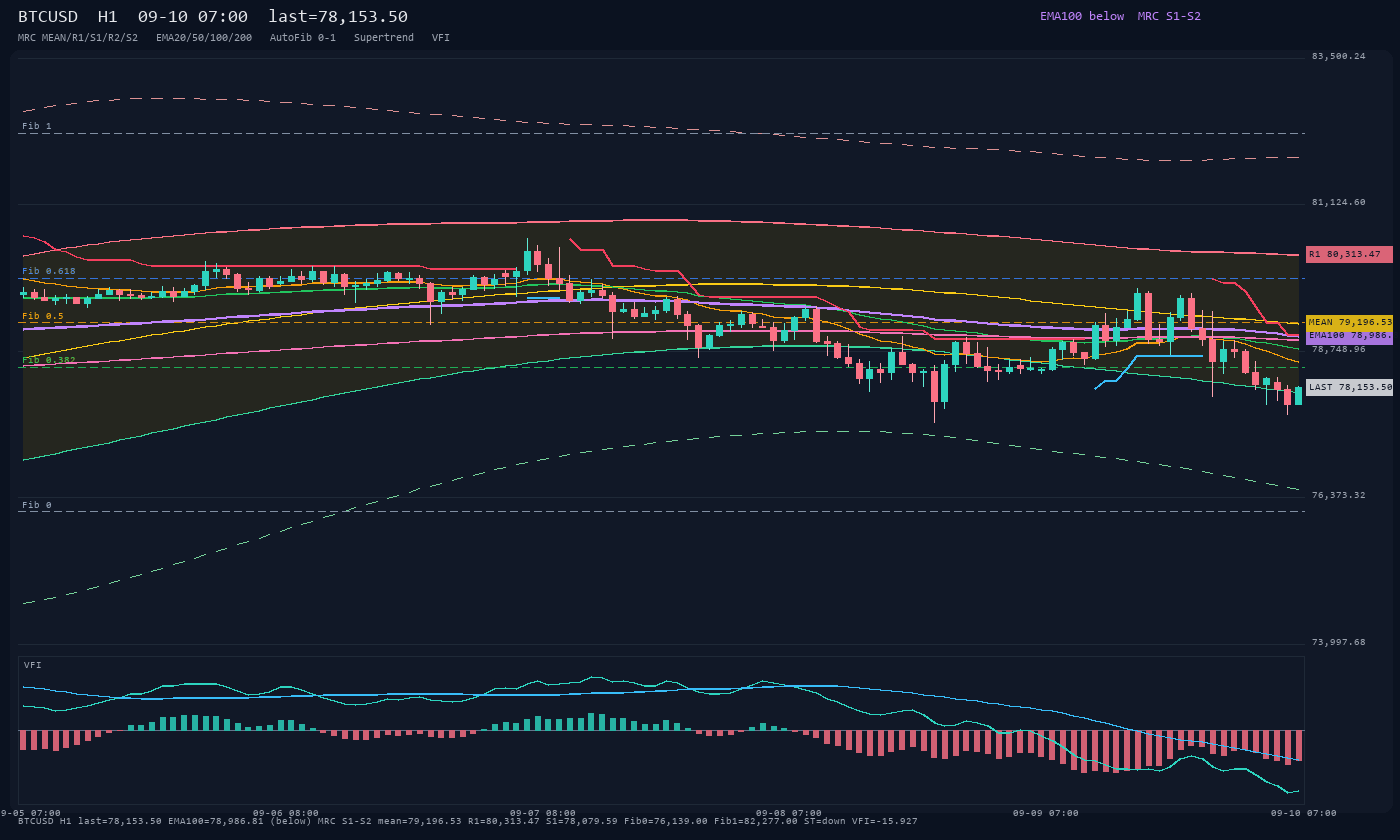1400x840 pixels.
Task: Click the 83,500.24 price axis label
Action: 1338,56
